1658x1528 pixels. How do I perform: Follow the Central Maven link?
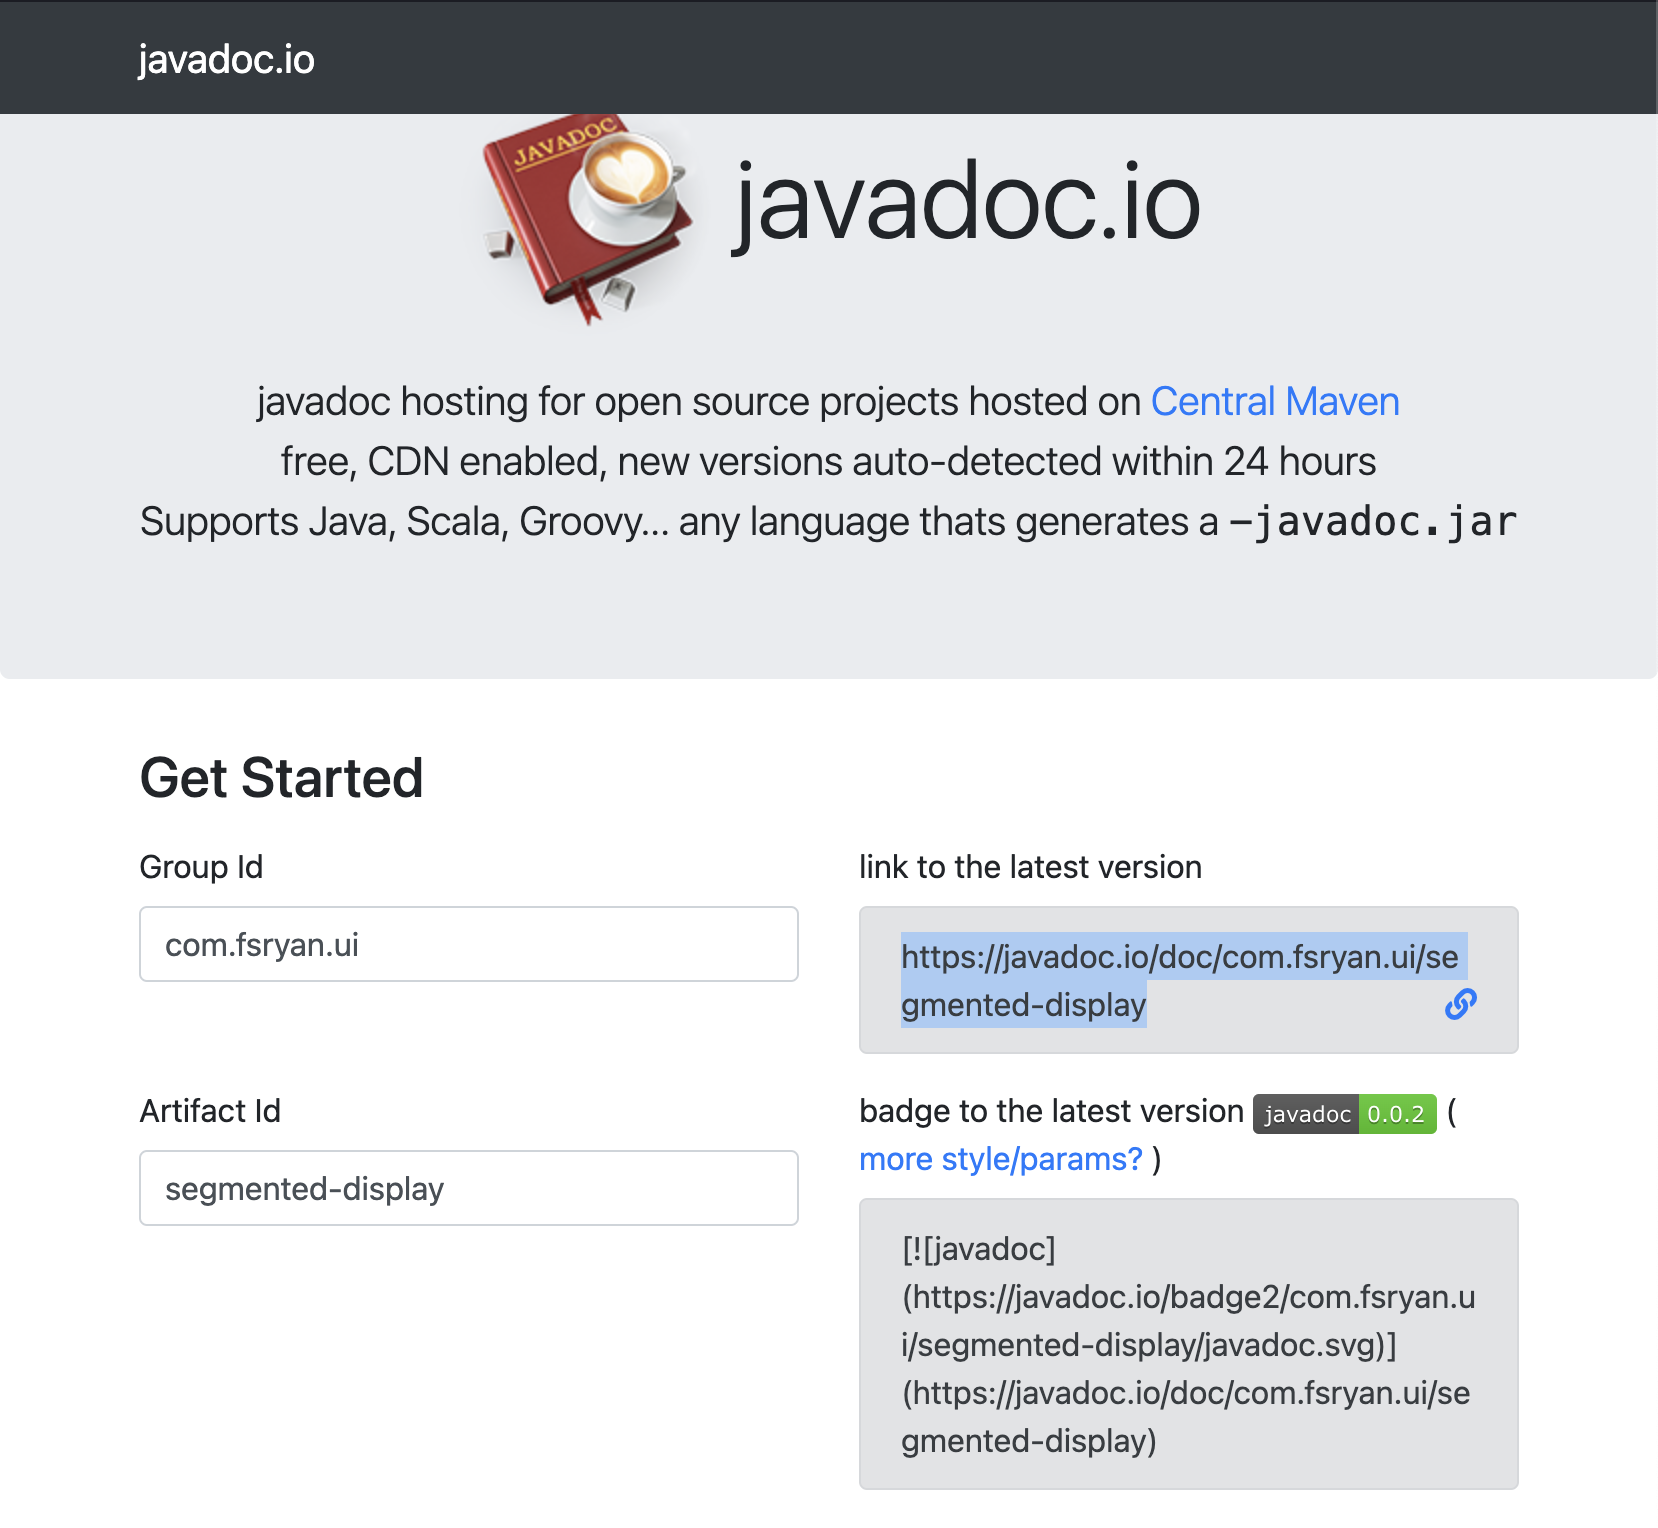[x=1275, y=401]
